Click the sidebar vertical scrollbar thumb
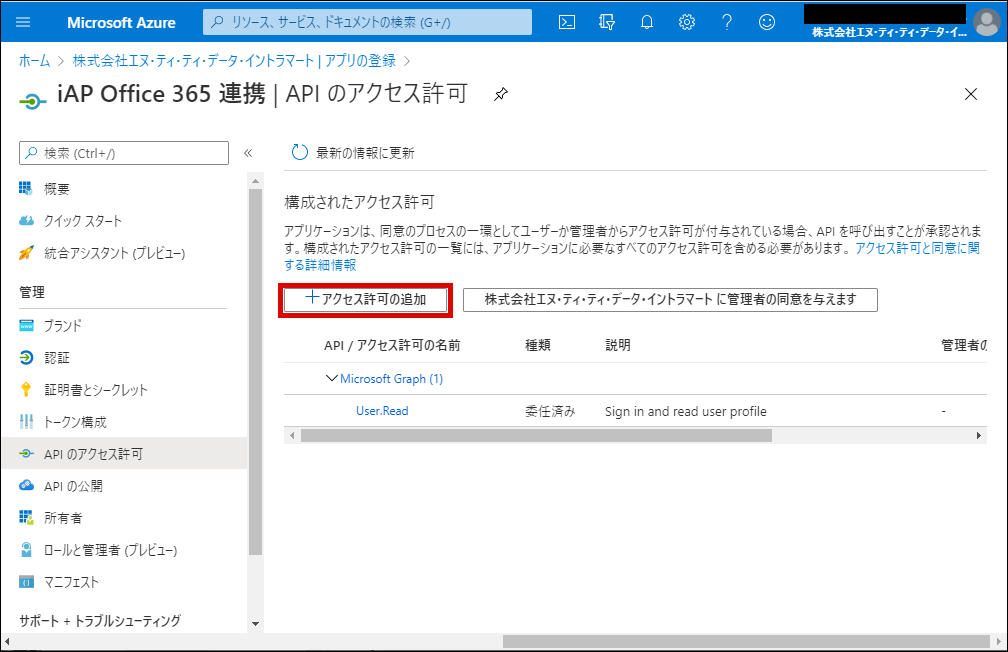 [255, 372]
